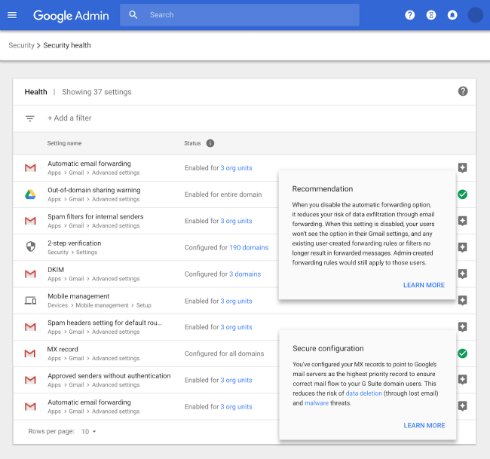The height and width of the screenshot is (459, 490).
Task: Select Approved senders without authentication name
Action: pyautogui.click(x=109, y=376)
